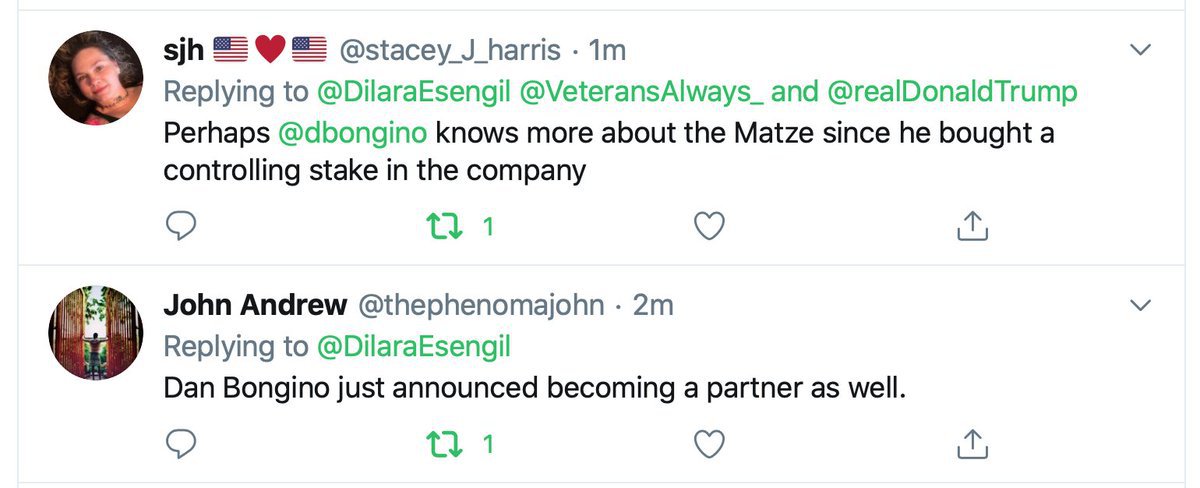Viewport: 1200px width, 488px height.
Task: Open more options chevron on sjh's tweet
Action: tap(1140, 49)
